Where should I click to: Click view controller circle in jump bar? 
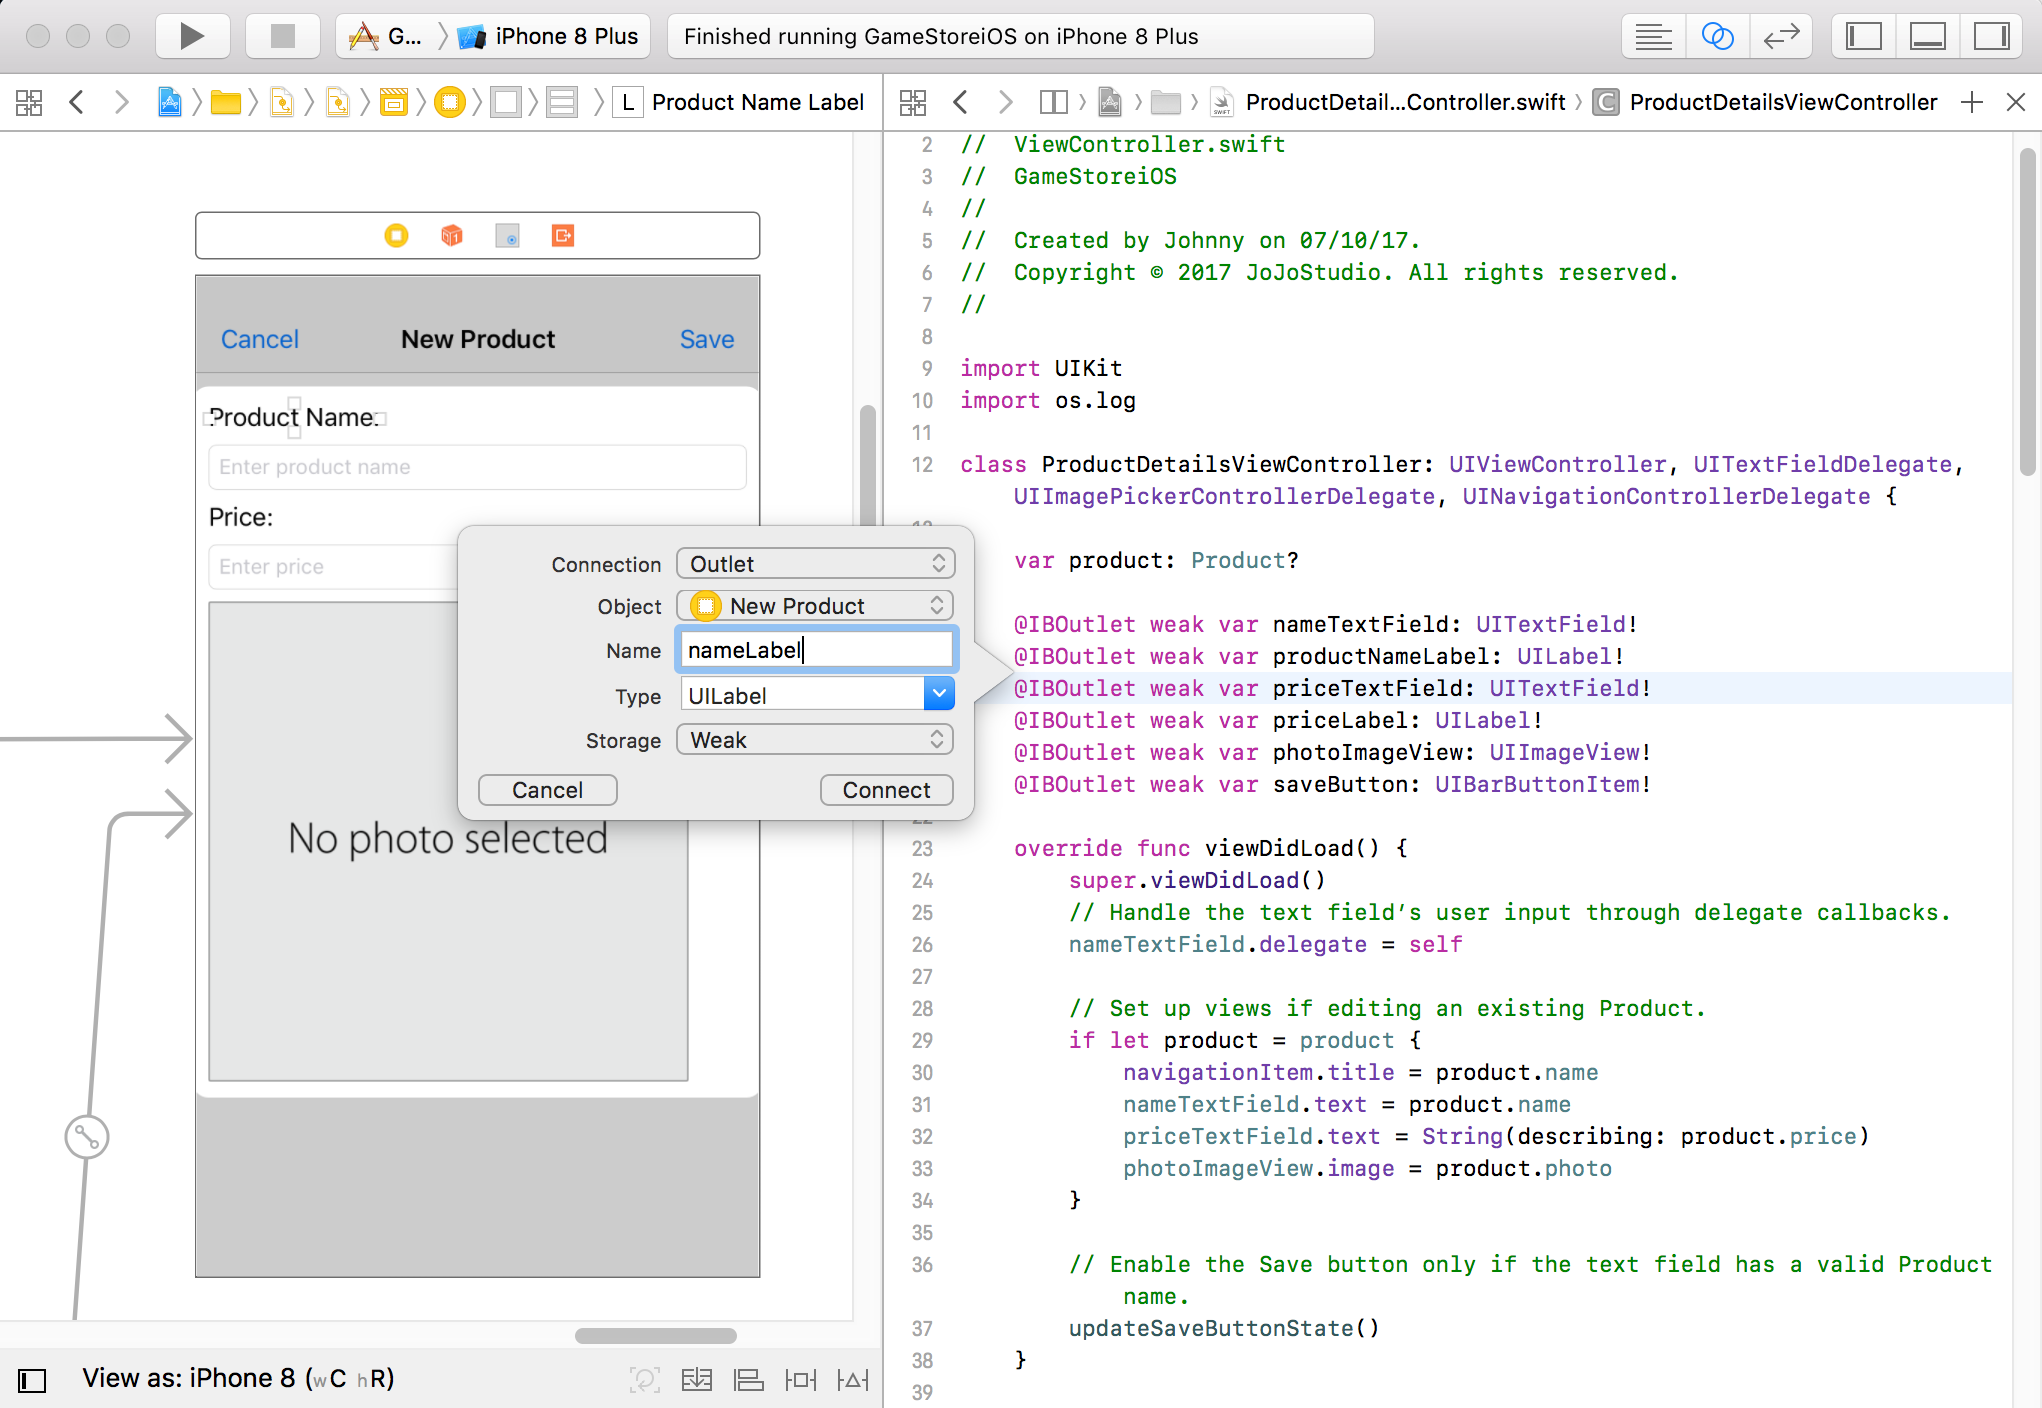450,102
